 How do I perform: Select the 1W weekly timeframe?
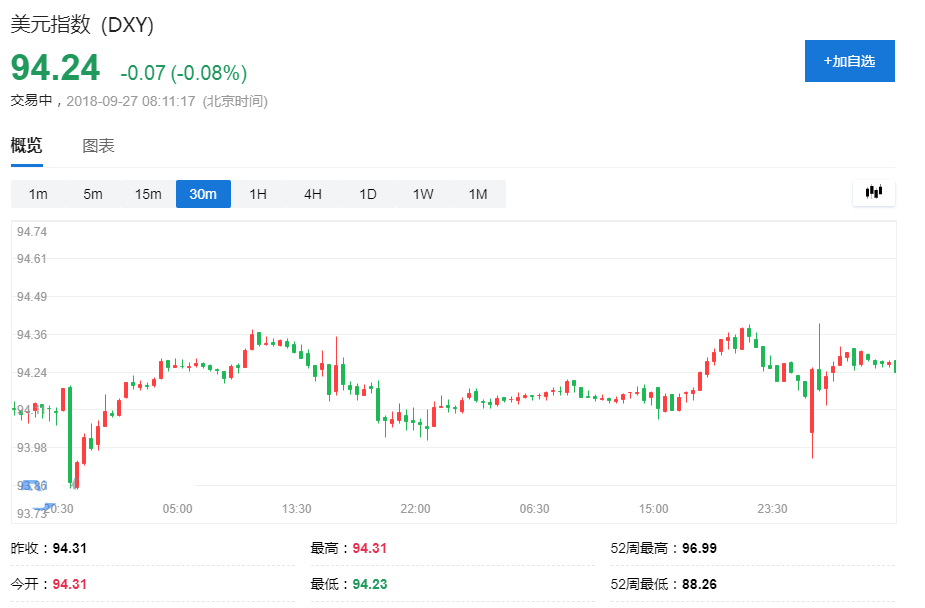pos(422,194)
